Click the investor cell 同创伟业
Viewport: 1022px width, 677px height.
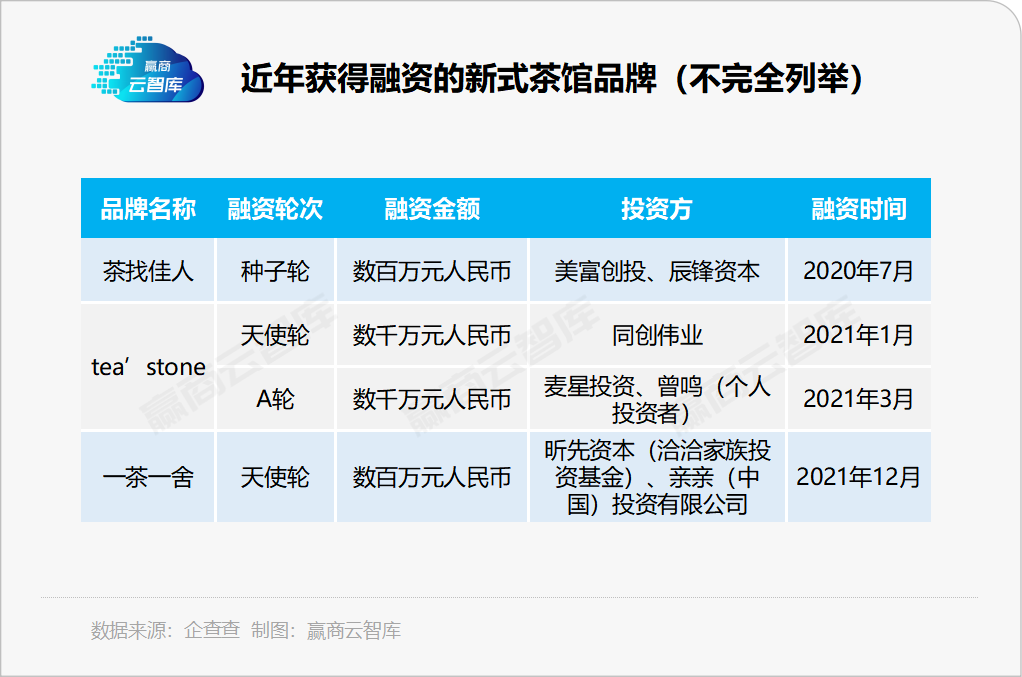(x=657, y=335)
